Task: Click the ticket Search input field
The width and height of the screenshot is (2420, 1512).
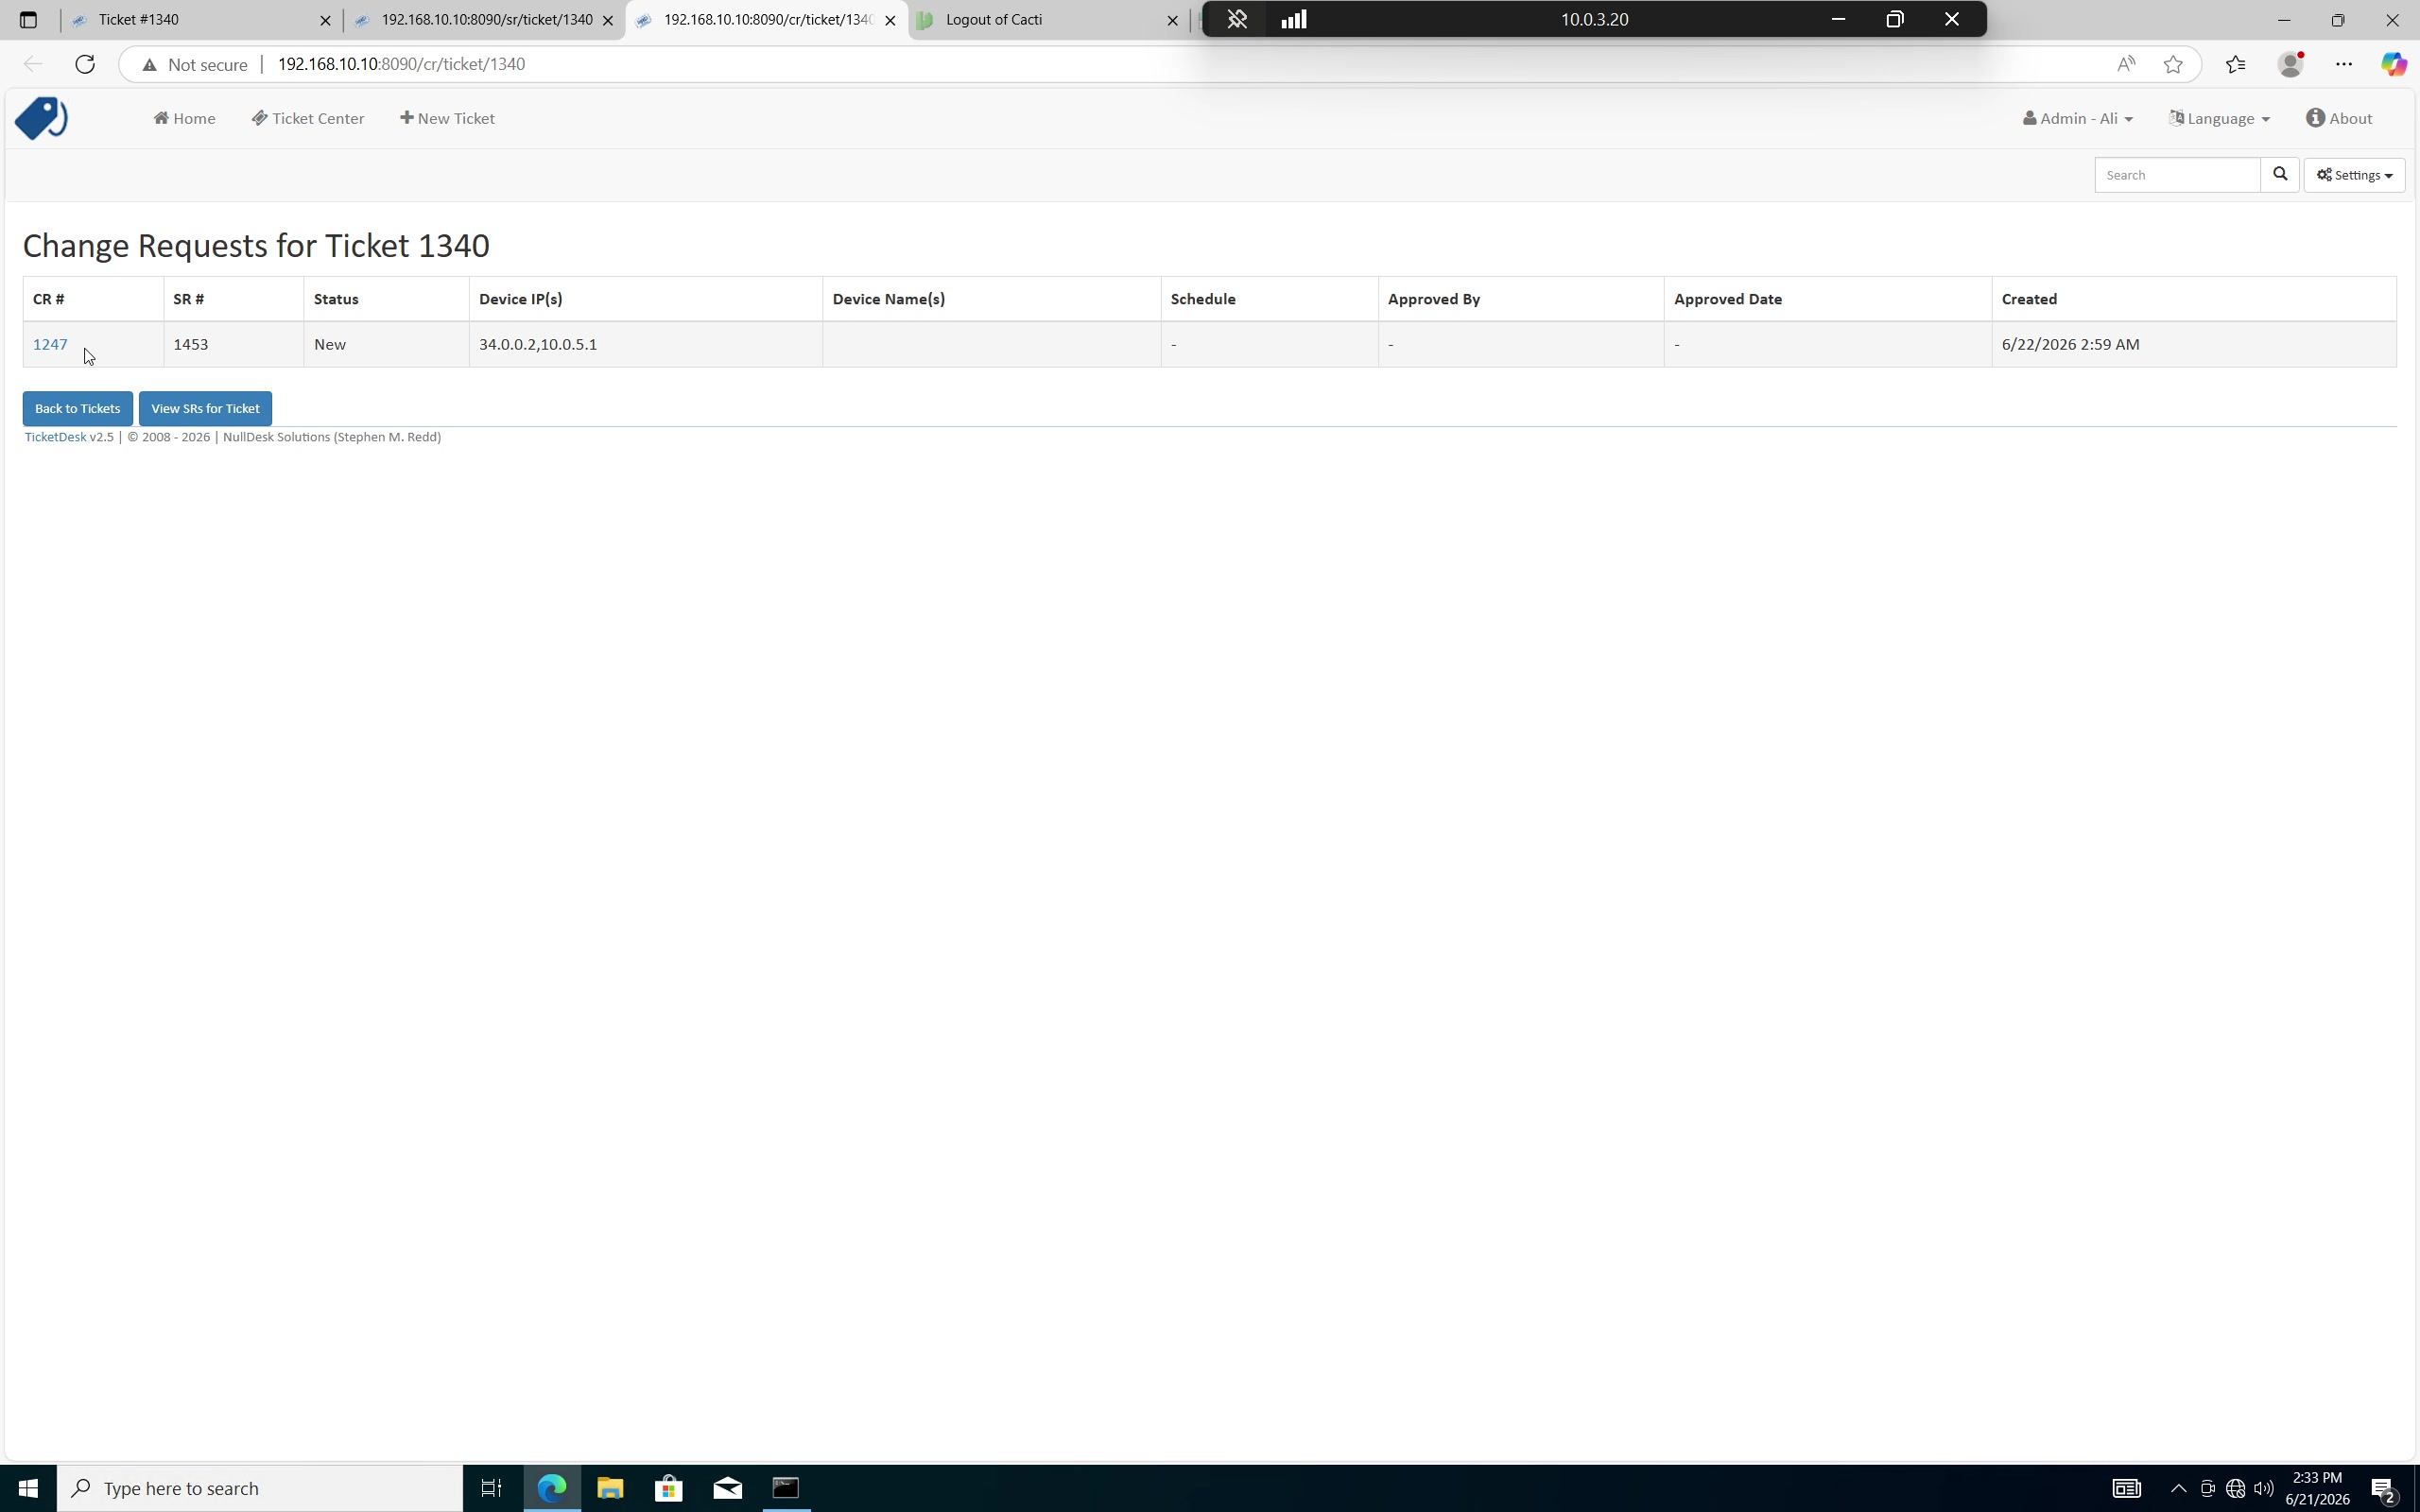Action: point(2177,175)
